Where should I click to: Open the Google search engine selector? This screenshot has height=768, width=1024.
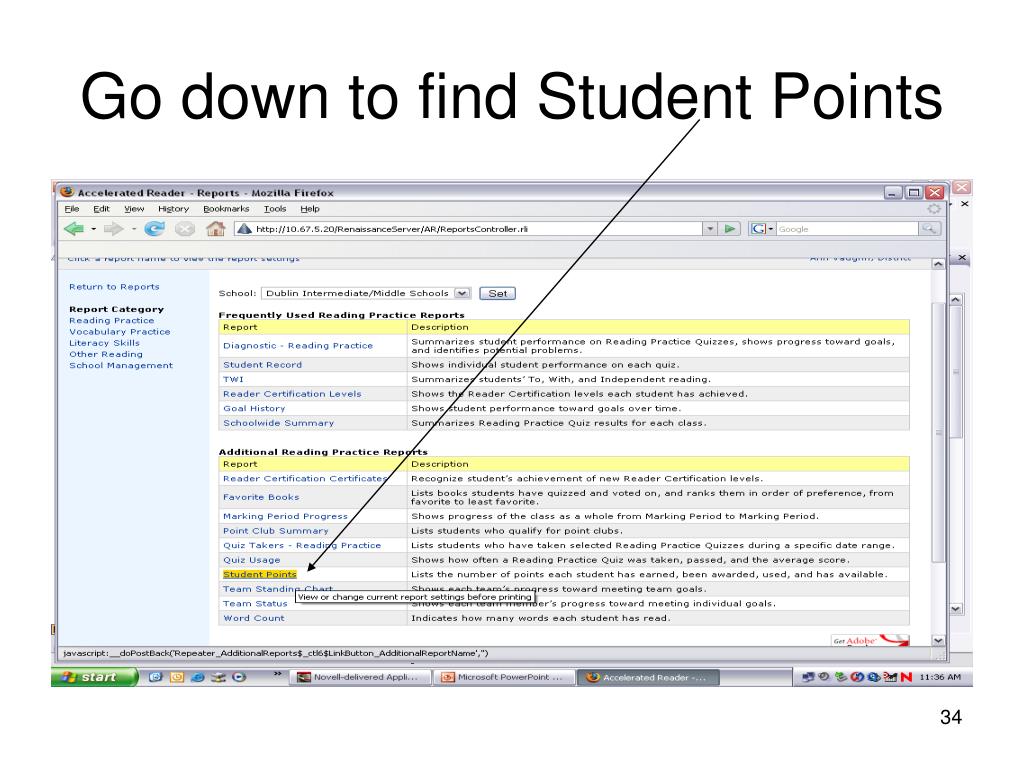(x=761, y=229)
